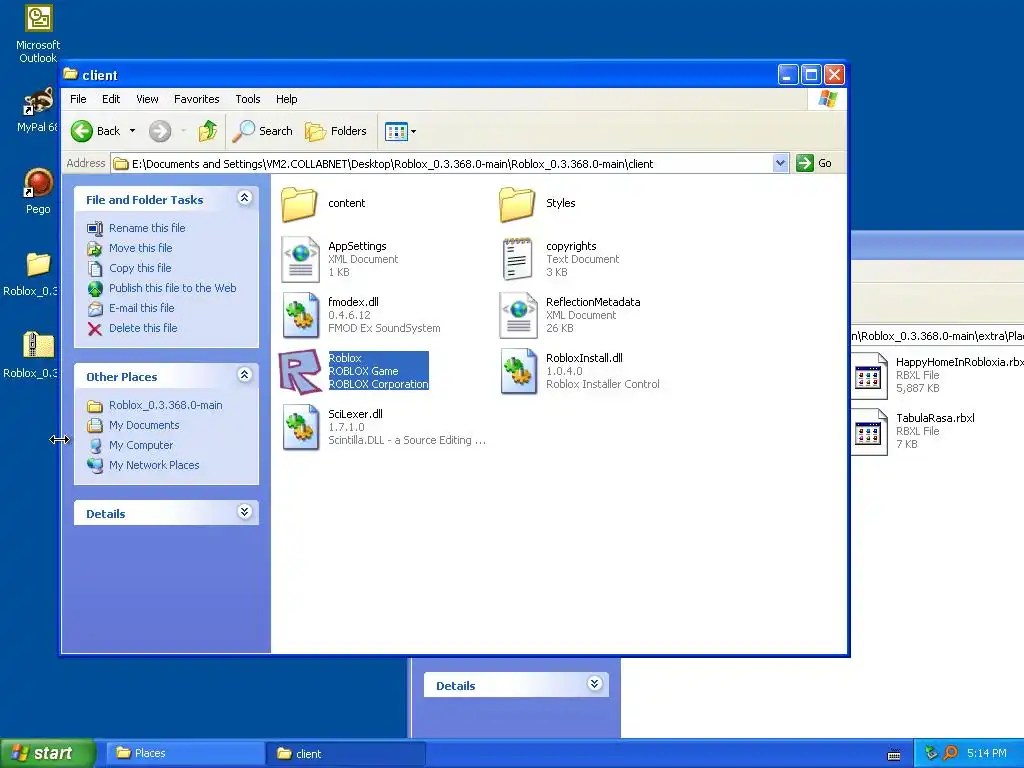Click Publish this file to the Web
This screenshot has width=1024, height=768.
pos(172,288)
